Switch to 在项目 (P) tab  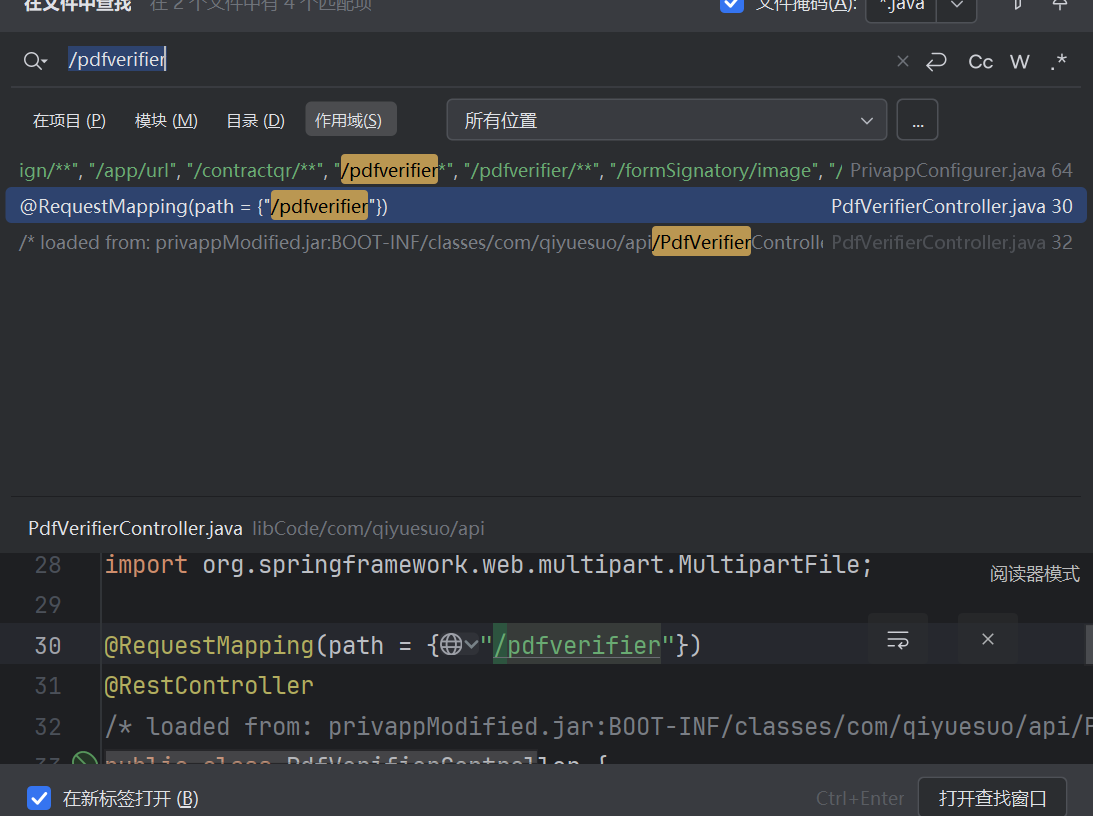pos(69,121)
